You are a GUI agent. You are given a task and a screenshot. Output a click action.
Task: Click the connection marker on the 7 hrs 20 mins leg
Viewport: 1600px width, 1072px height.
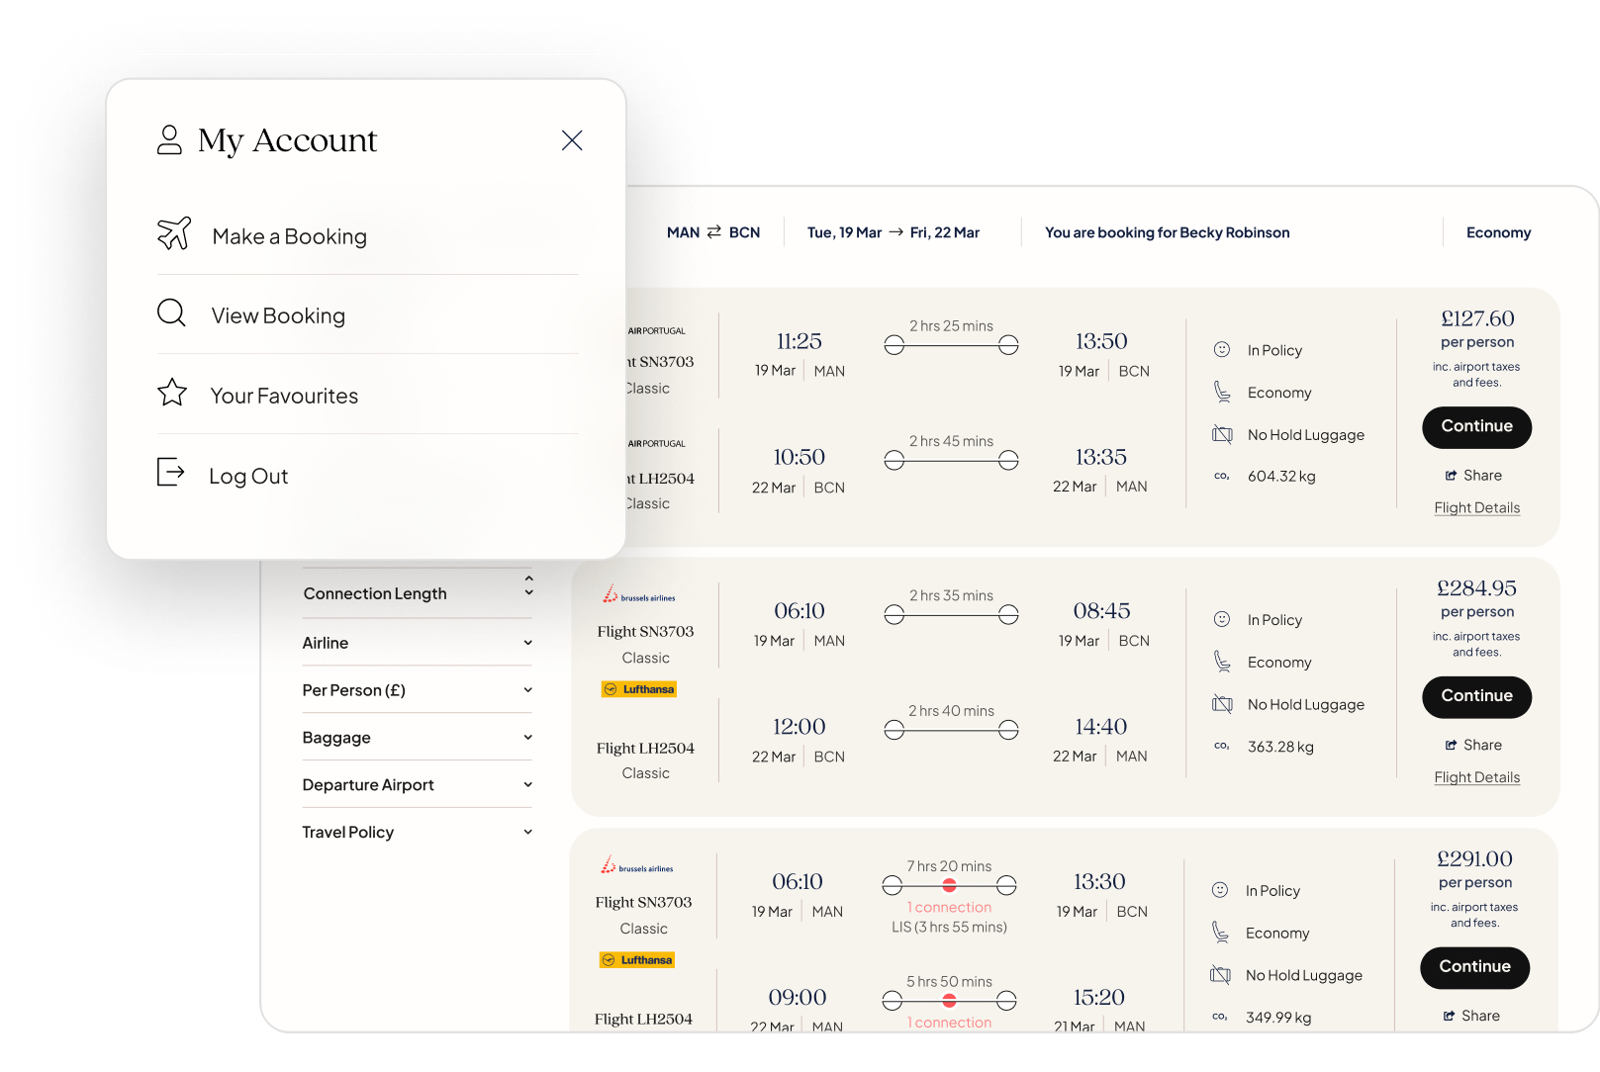pyautogui.click(x=949, y=884)
